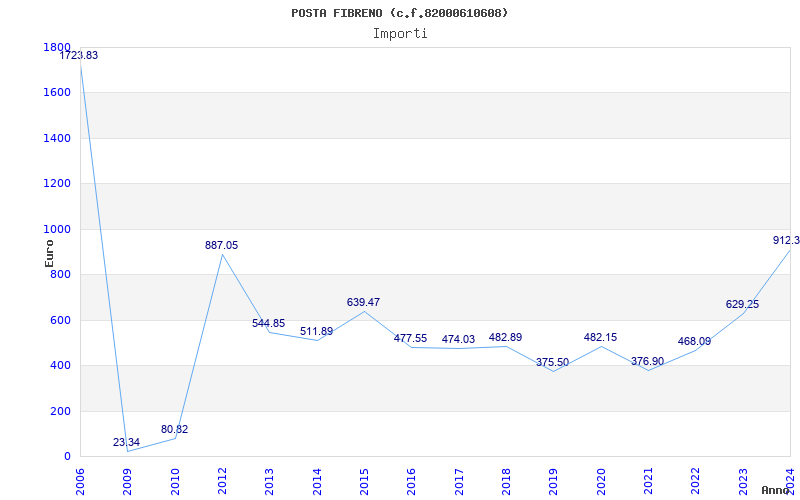
Task: Click the 629.25 value label
Action: point(742,304)
